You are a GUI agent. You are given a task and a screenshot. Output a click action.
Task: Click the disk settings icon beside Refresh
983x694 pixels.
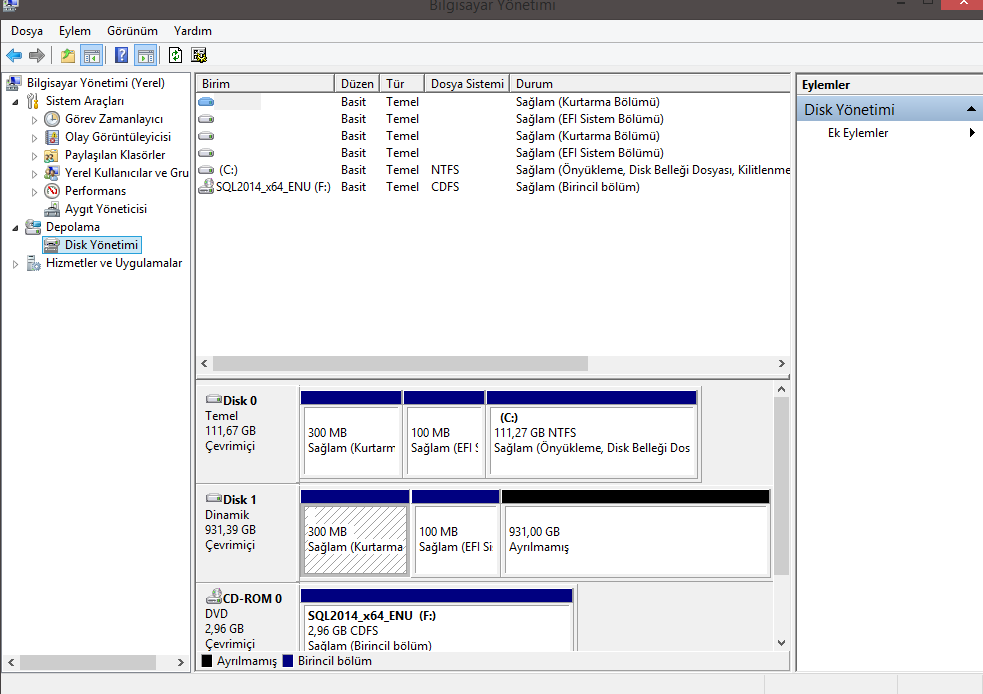click(199, 55)
